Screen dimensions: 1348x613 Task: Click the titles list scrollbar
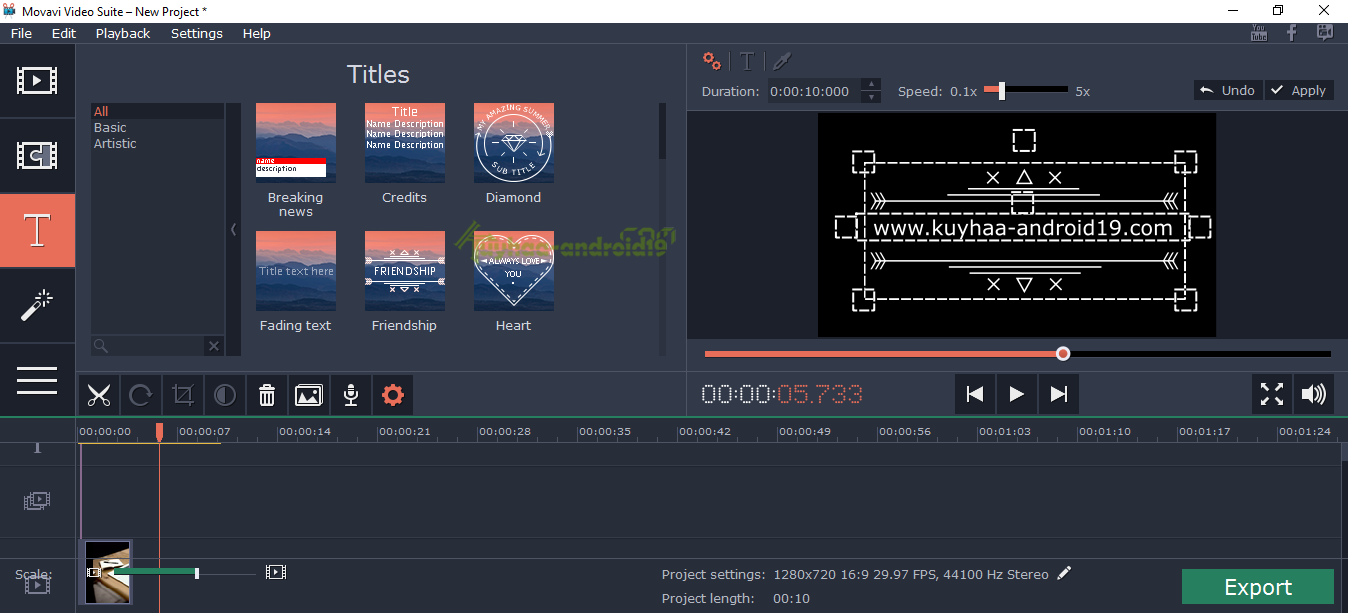pos(661,130)
